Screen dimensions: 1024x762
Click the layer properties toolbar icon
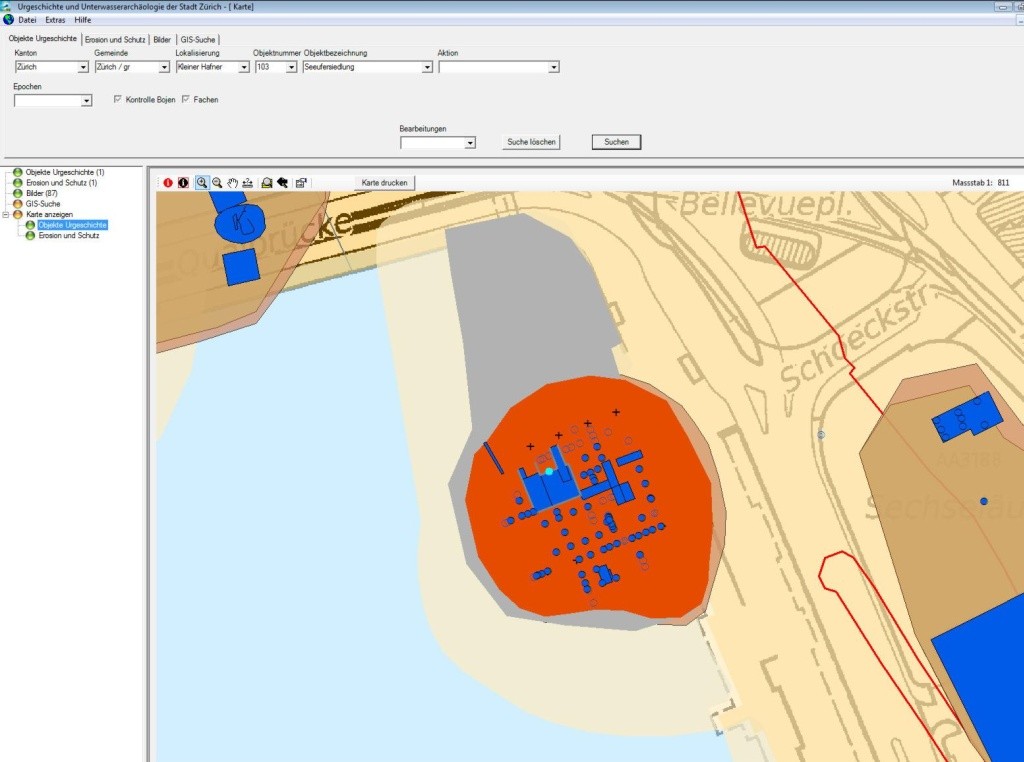pyautogui.click(x=301, y=183)
